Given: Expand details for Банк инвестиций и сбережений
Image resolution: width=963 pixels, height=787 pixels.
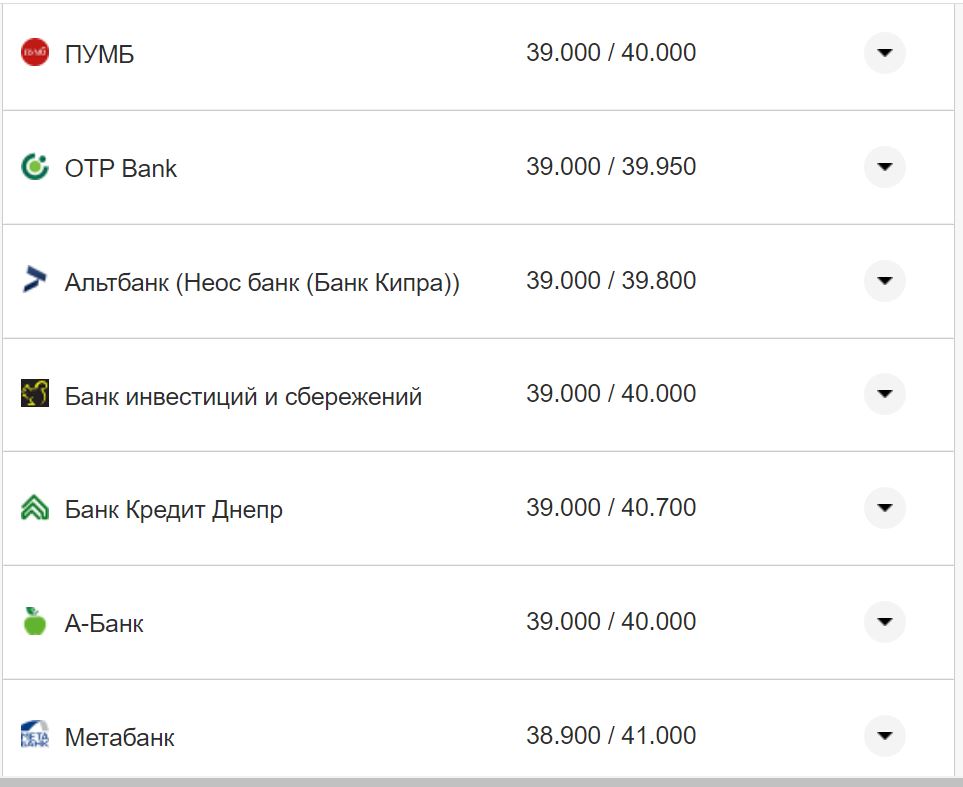Looking at the screenshot, I should pos(884,394).
